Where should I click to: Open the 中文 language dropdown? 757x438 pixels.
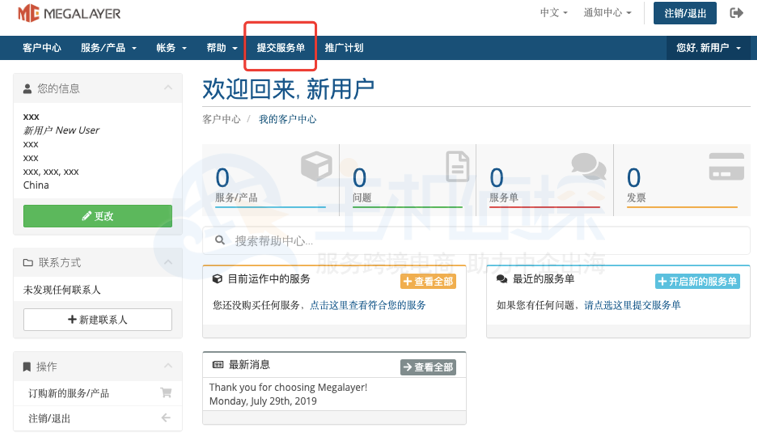click(x=553, y=13)
